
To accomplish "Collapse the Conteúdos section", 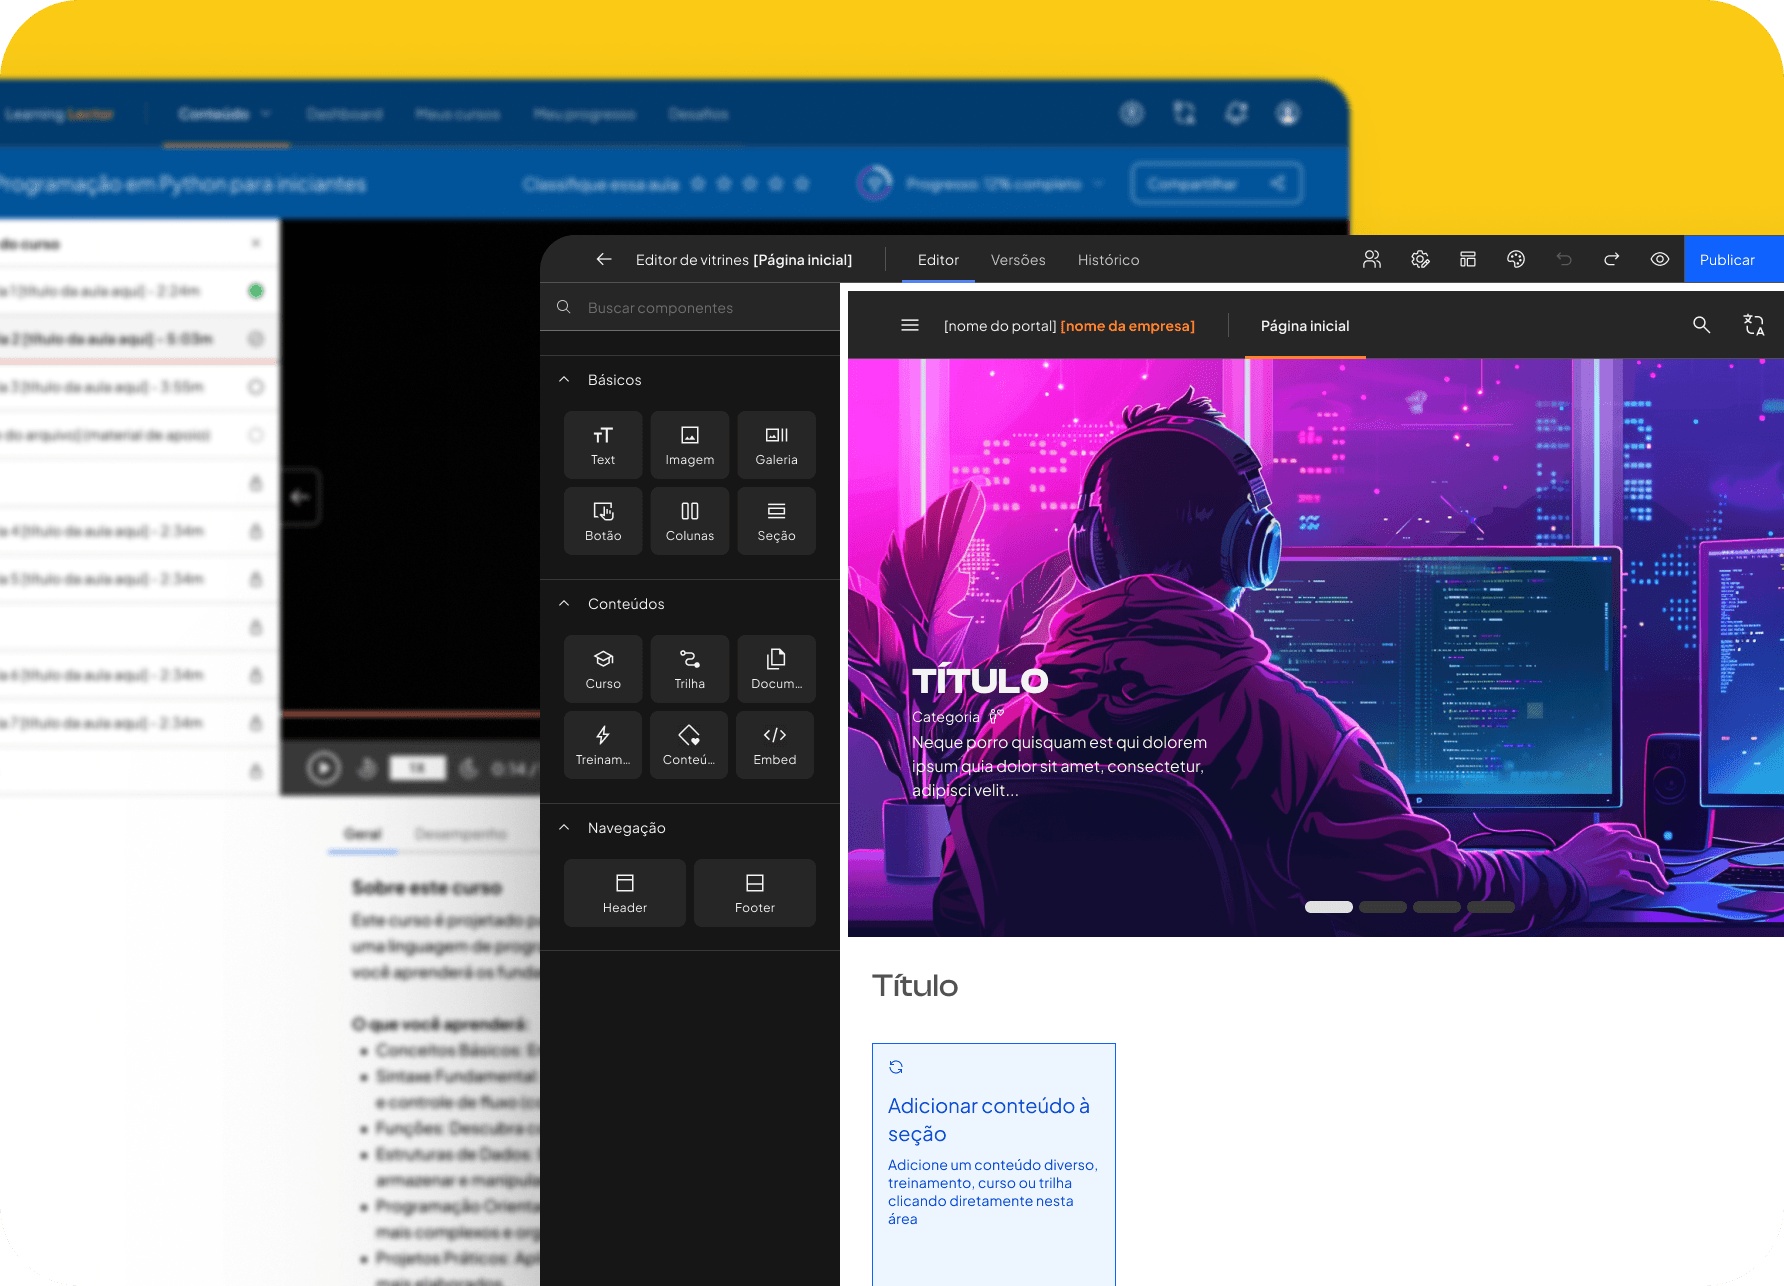I will 564,604.
